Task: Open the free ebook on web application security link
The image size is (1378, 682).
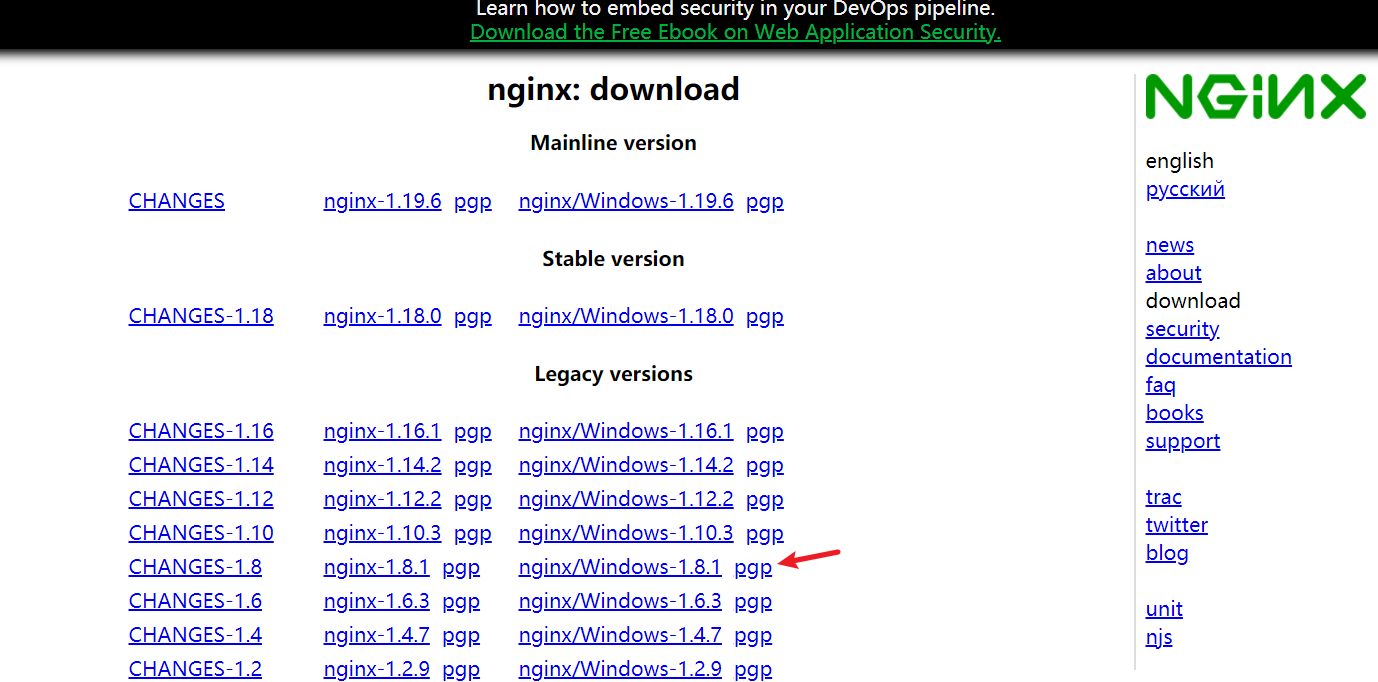Action: coord(735,32)
